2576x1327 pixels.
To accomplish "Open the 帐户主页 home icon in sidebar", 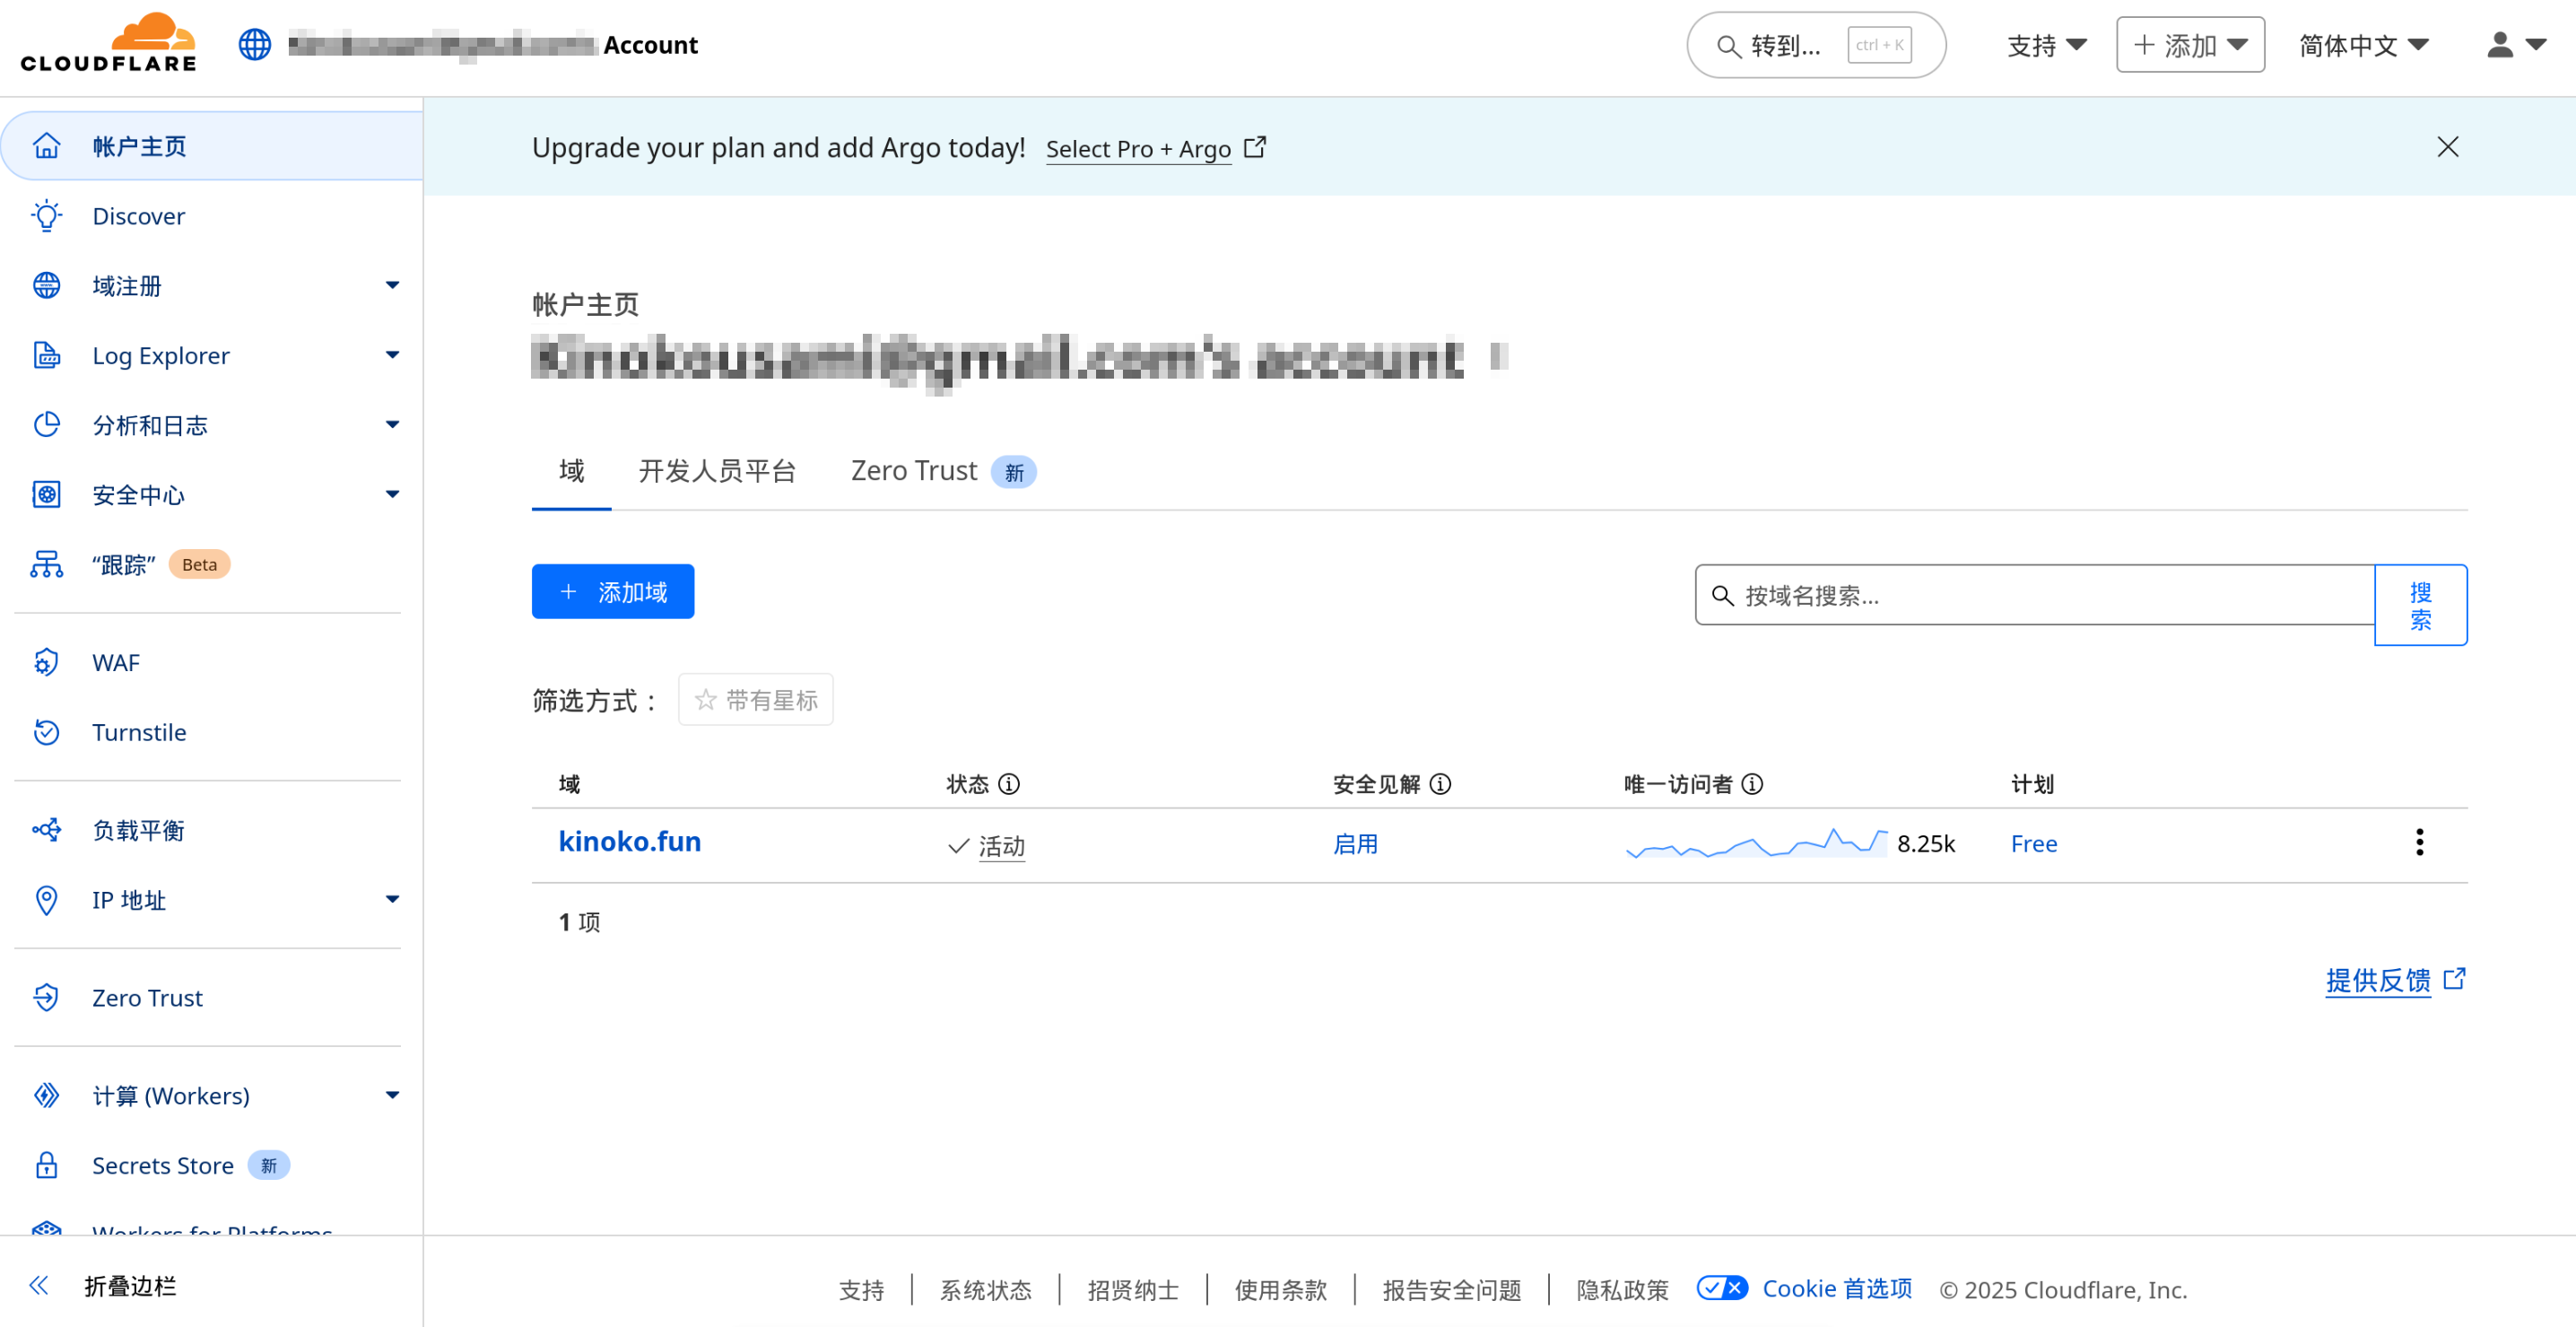I will (46, 146).
